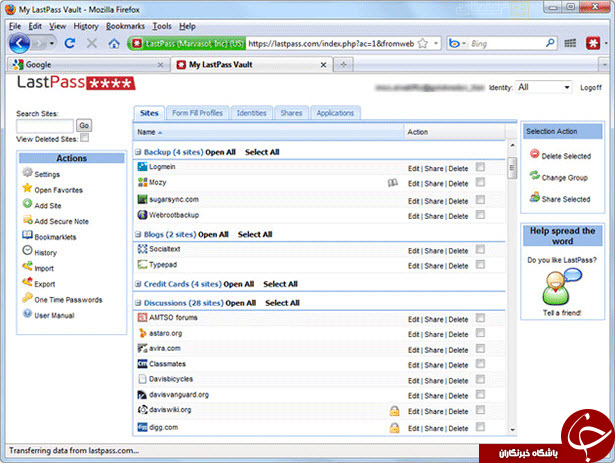
Task: Open LastPass toolbar extension icon
Action: coord(593,43)
